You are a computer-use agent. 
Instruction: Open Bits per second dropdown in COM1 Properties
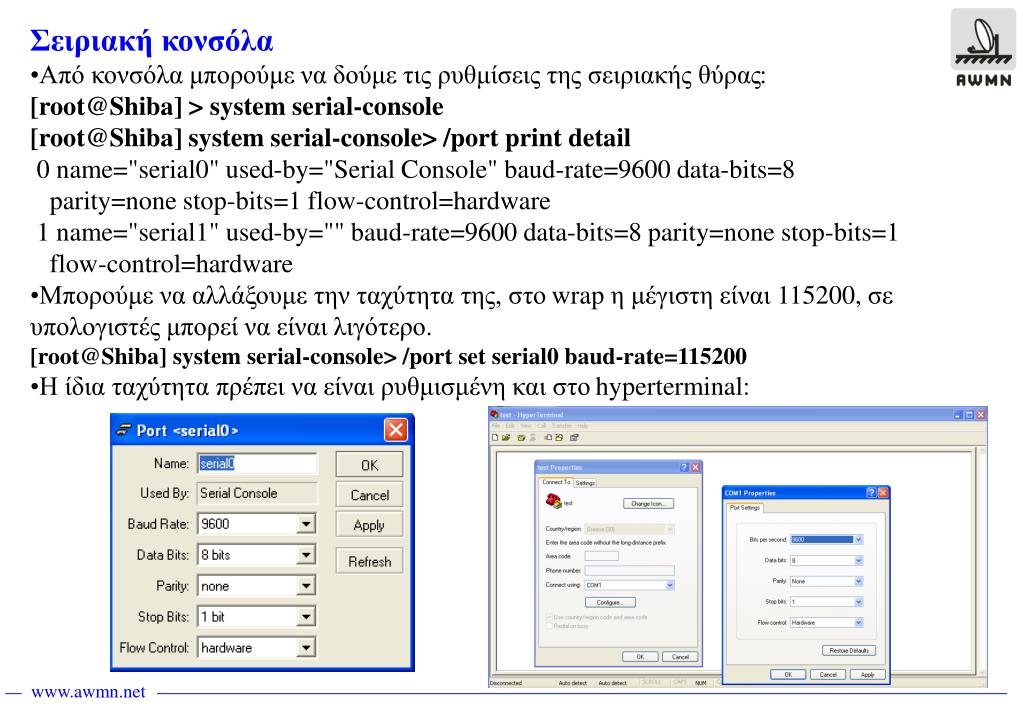(859, 540)
